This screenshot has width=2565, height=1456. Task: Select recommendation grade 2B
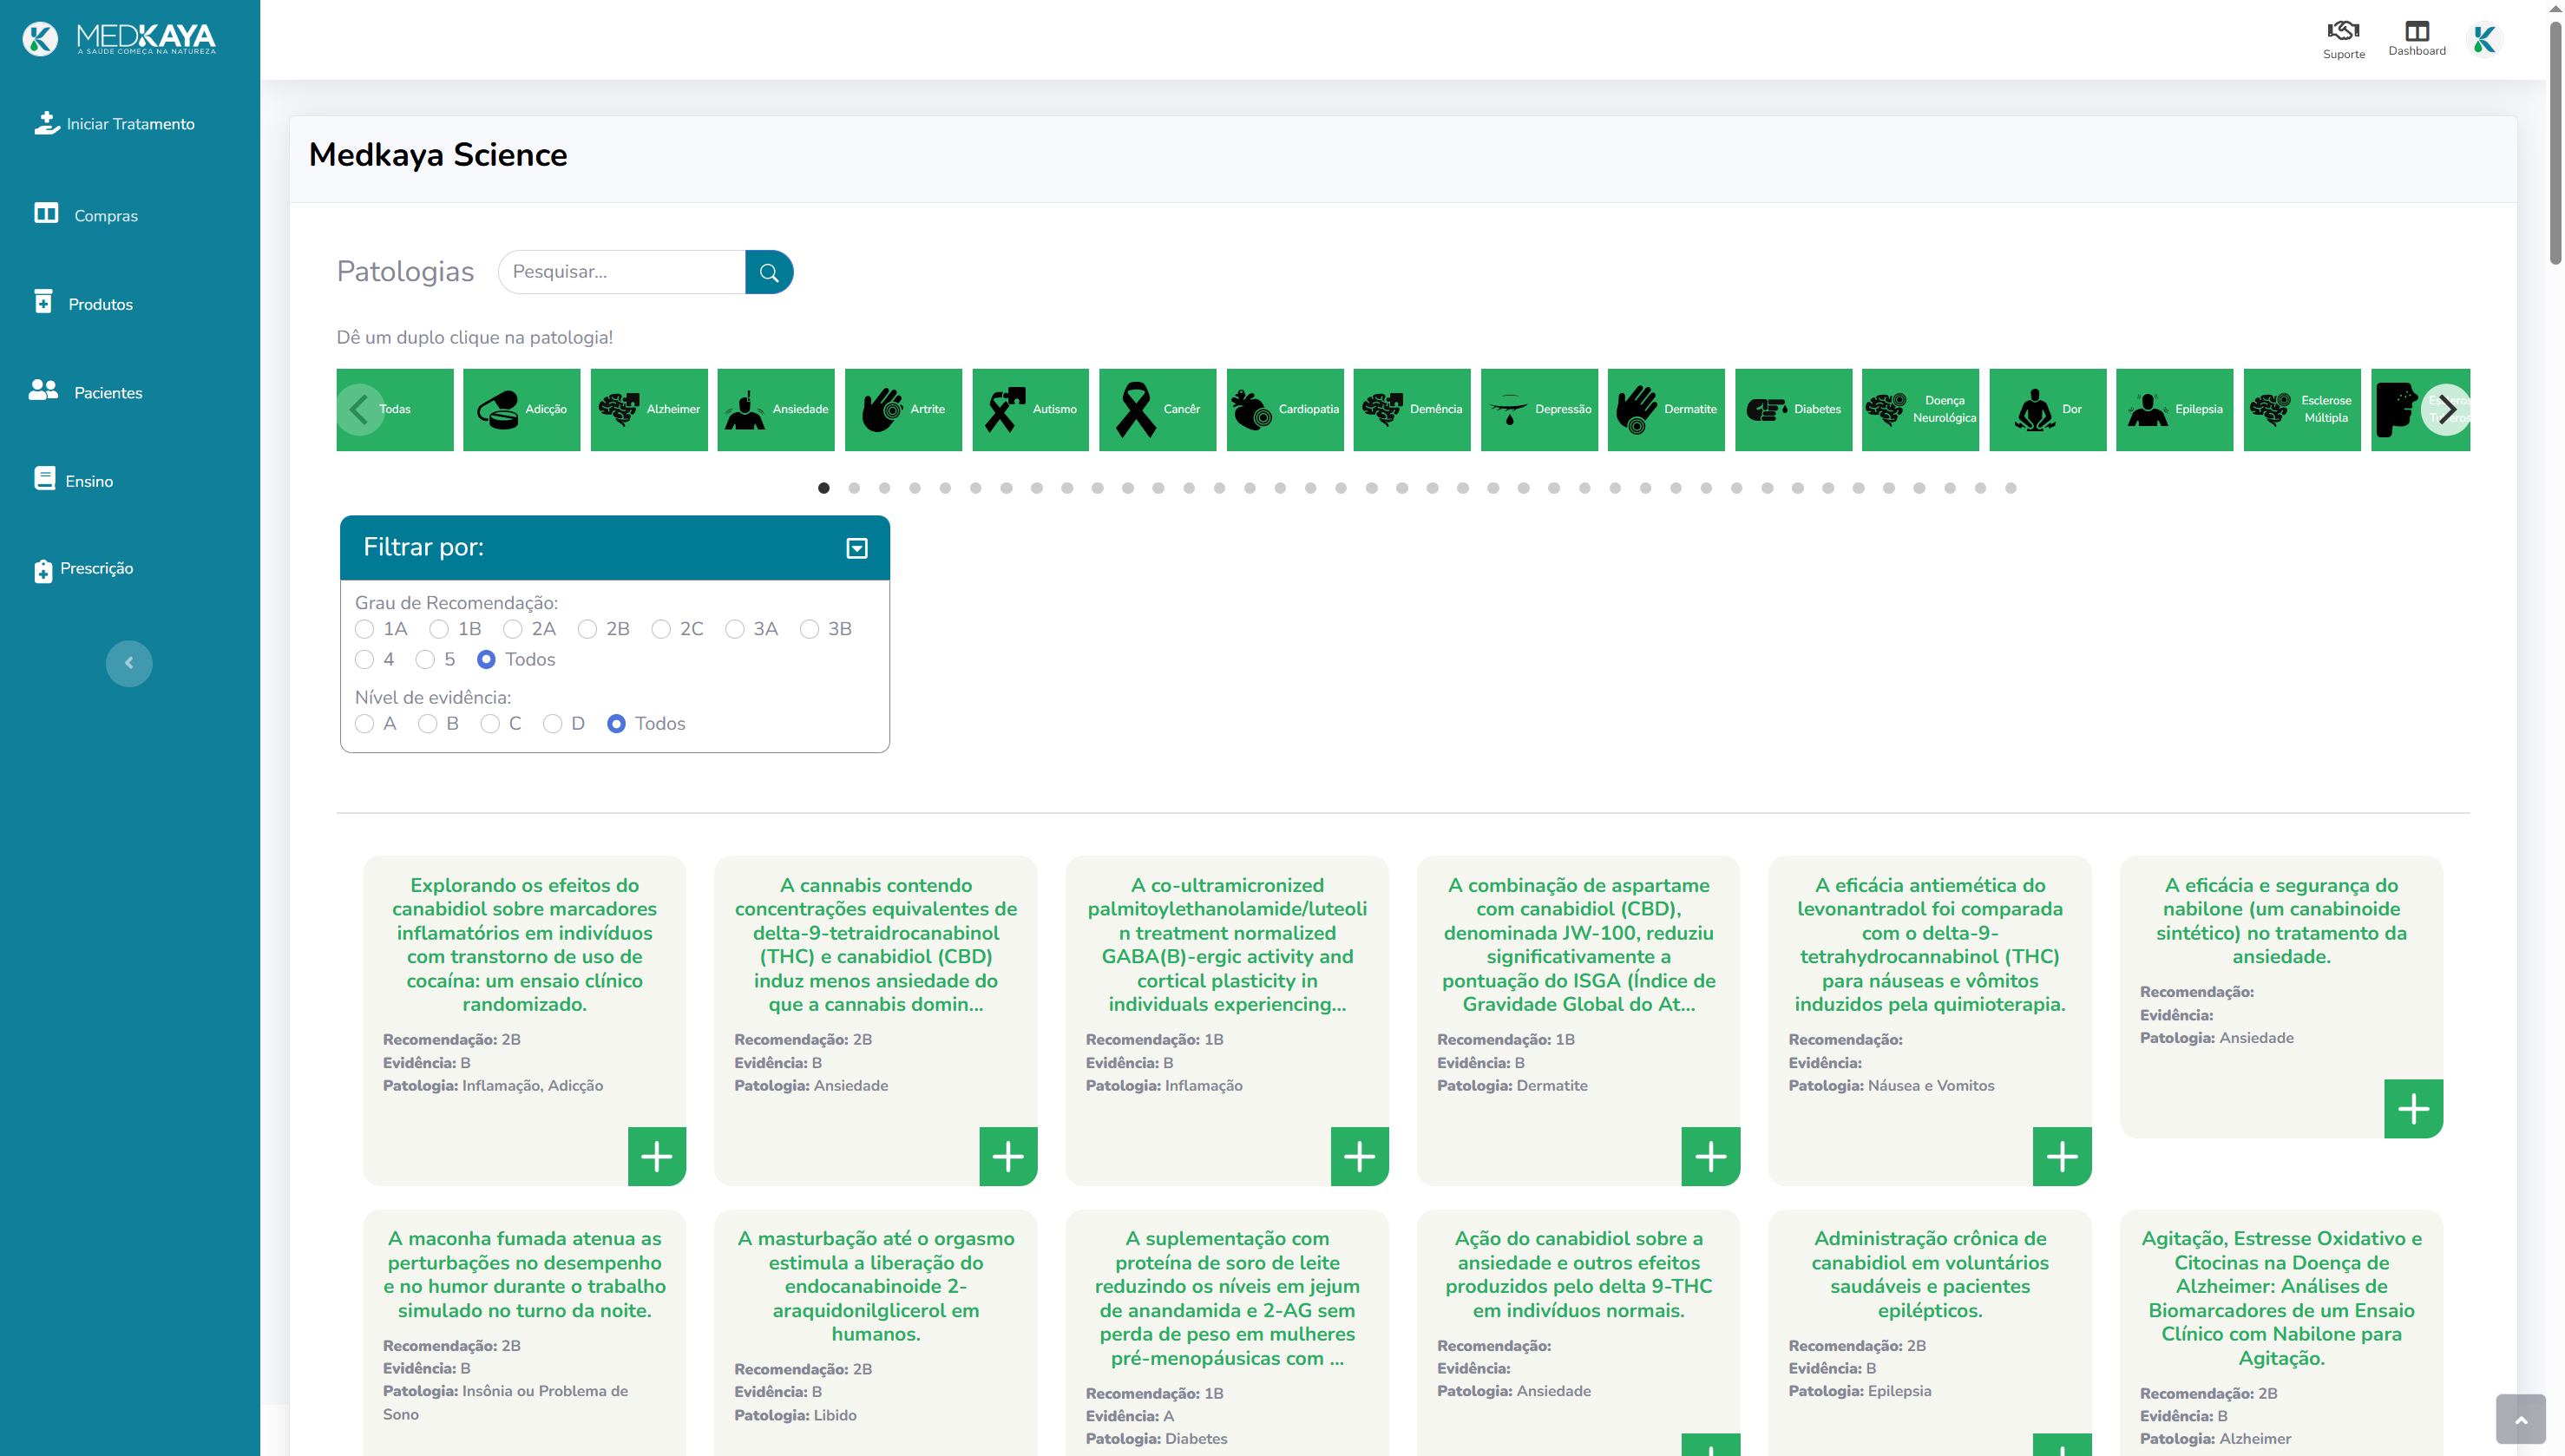[588, 629]
